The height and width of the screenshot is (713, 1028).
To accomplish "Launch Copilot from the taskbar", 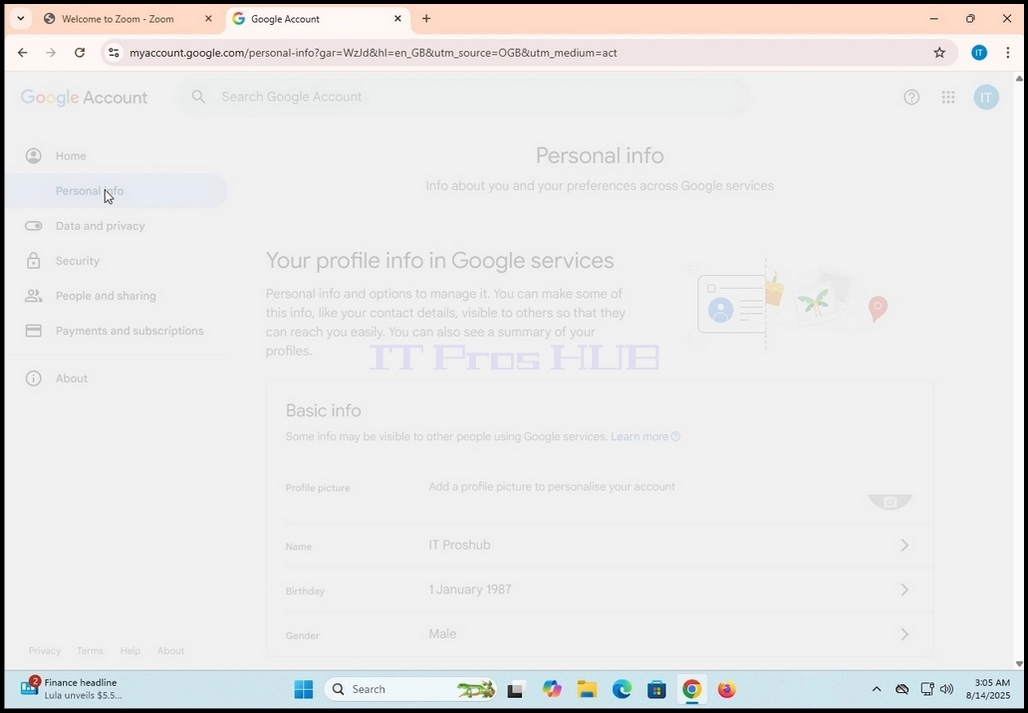I will tap(551, 689).
